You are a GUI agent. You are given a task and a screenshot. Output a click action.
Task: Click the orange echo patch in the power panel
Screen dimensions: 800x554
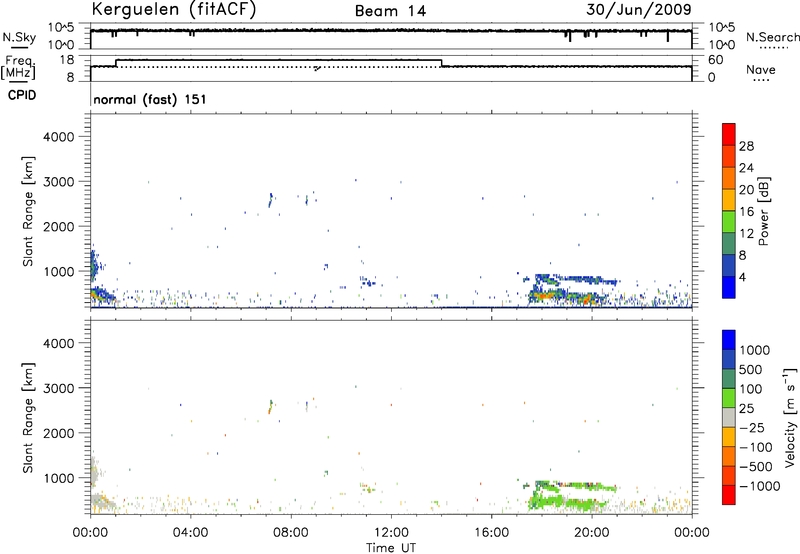[544, 295]
